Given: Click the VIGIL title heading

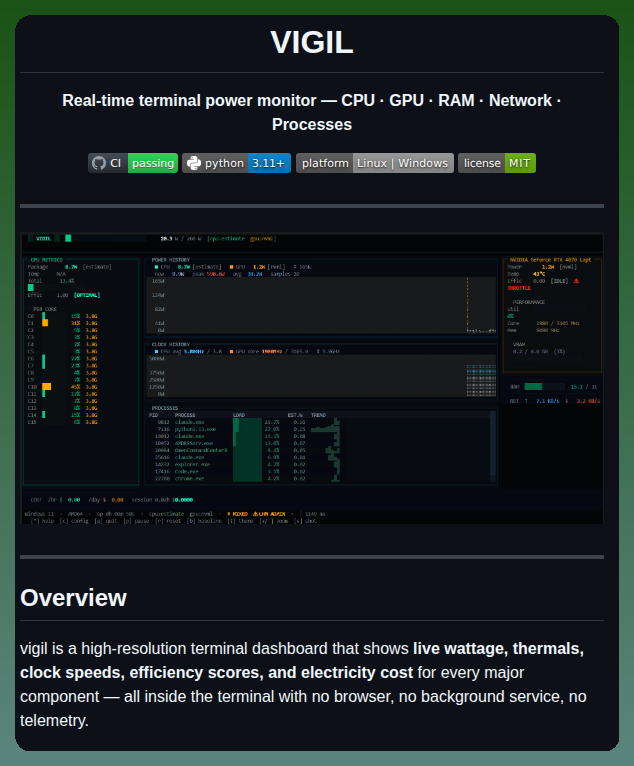Looking at the screenshot, I should coord(312,43).
